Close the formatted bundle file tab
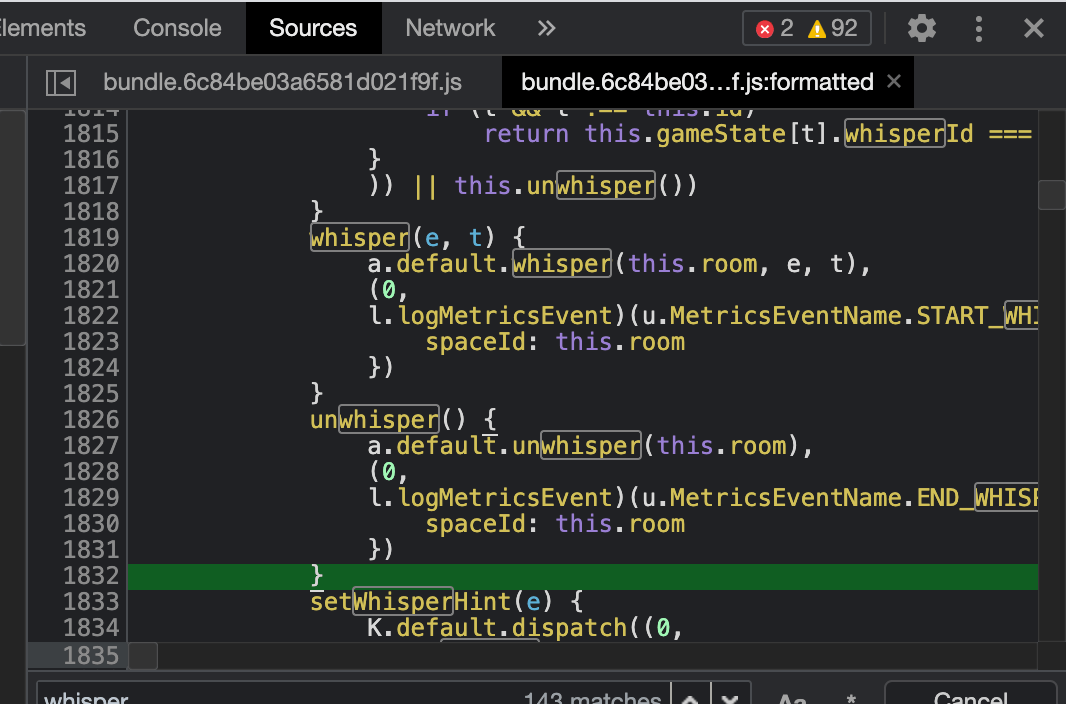 pos(894,81)
